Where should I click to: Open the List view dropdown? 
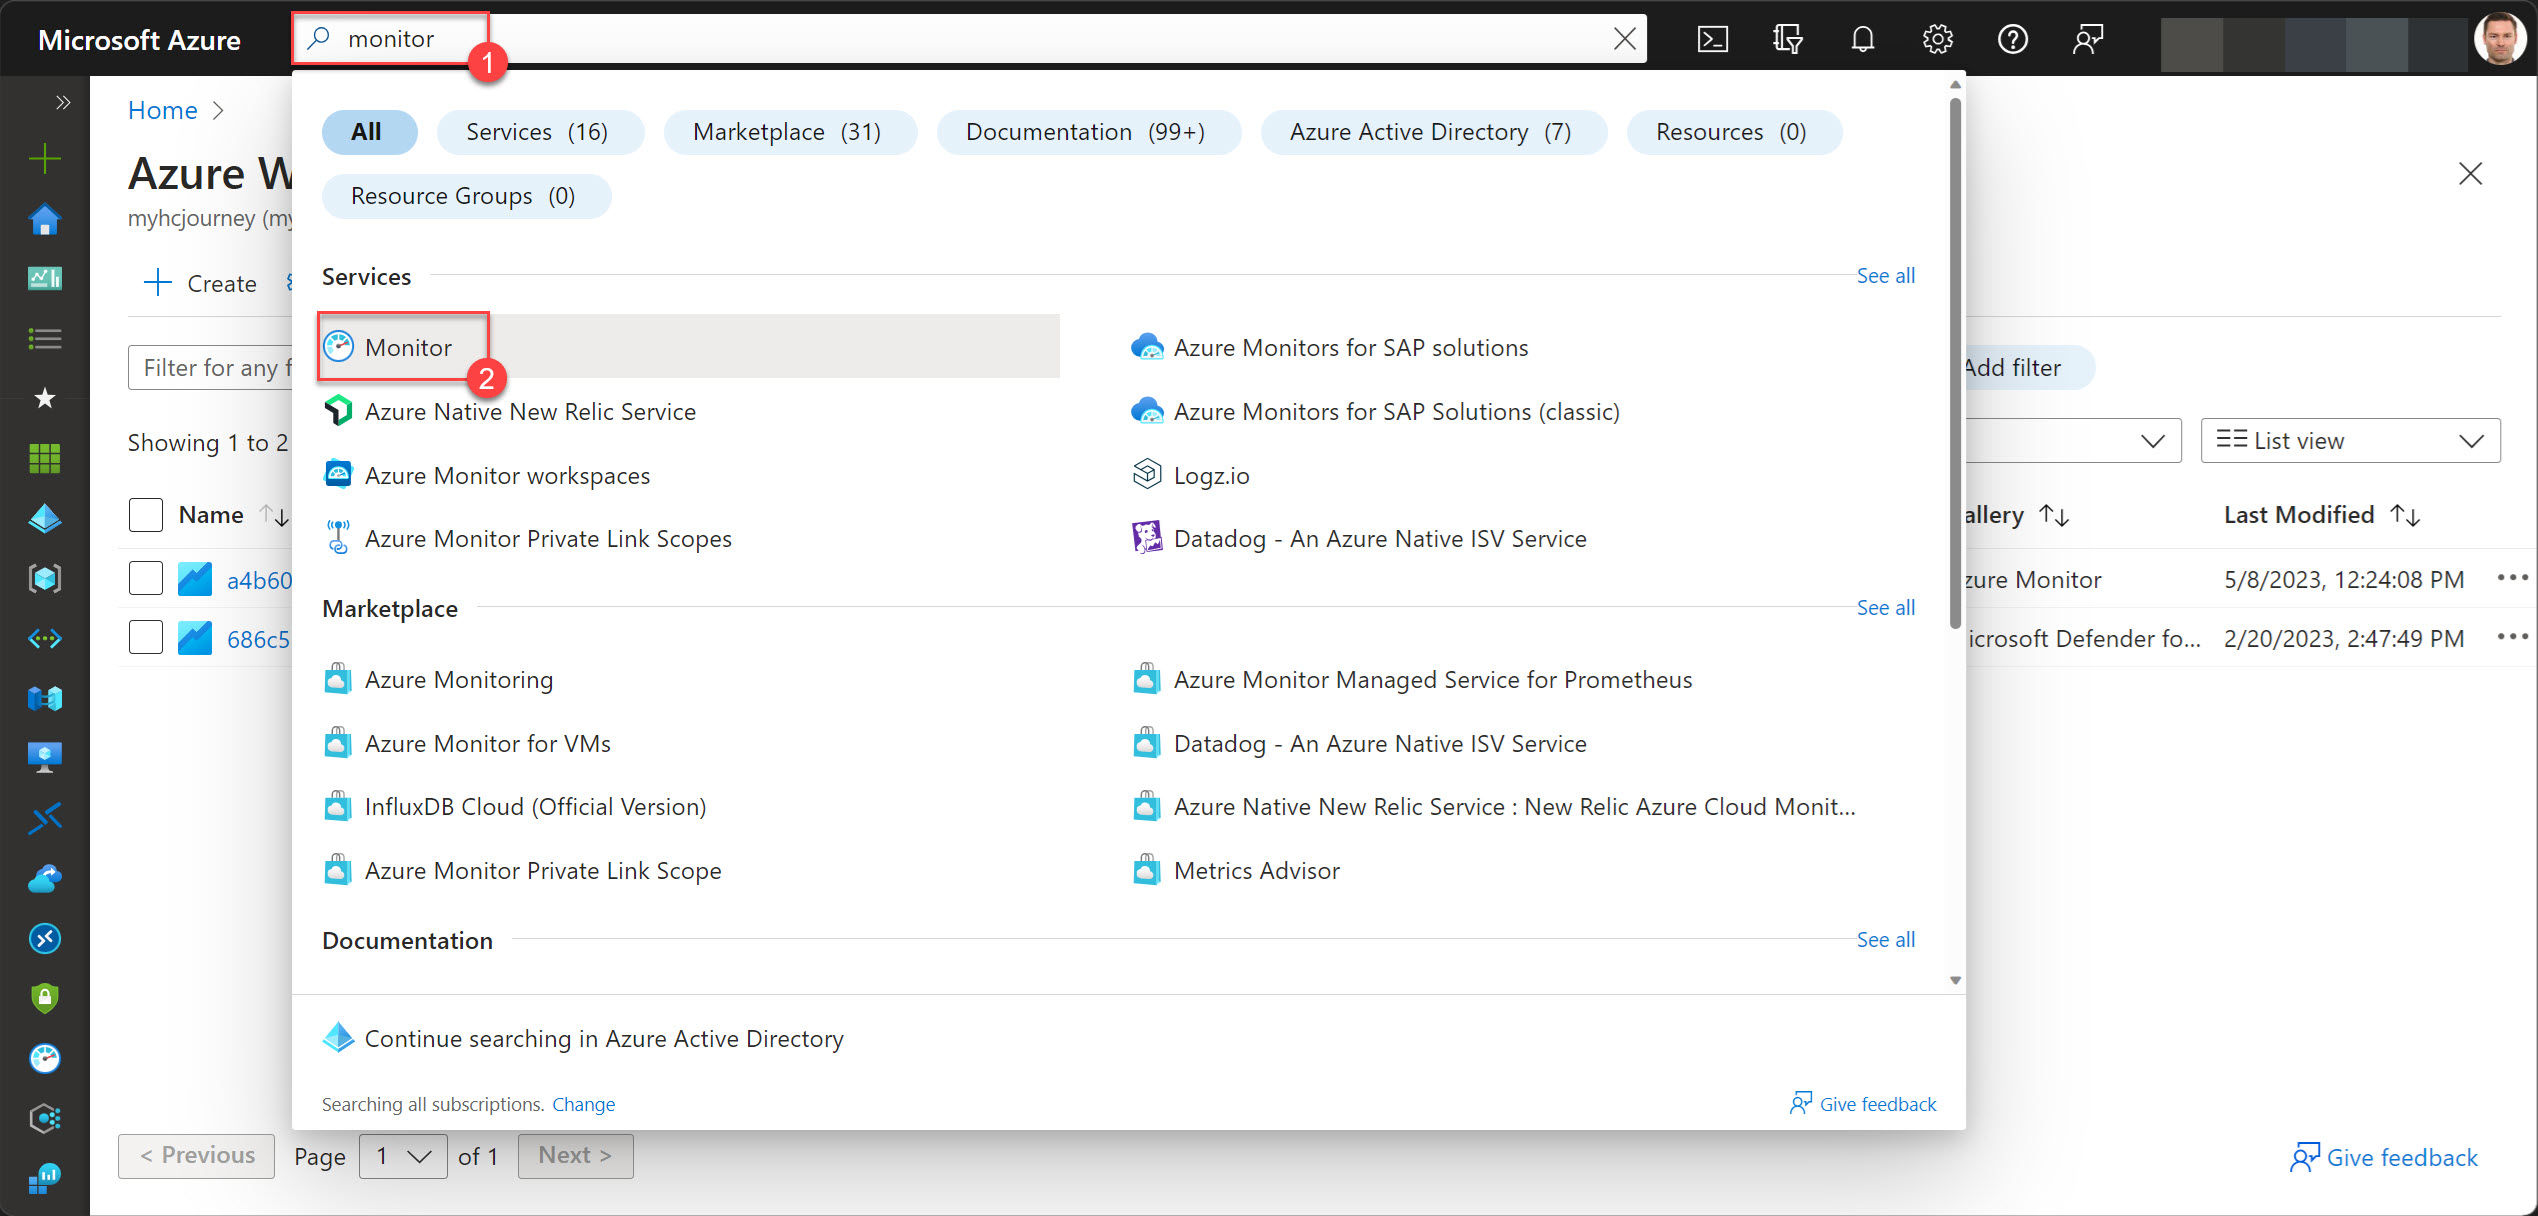(x=2349, y=440)
